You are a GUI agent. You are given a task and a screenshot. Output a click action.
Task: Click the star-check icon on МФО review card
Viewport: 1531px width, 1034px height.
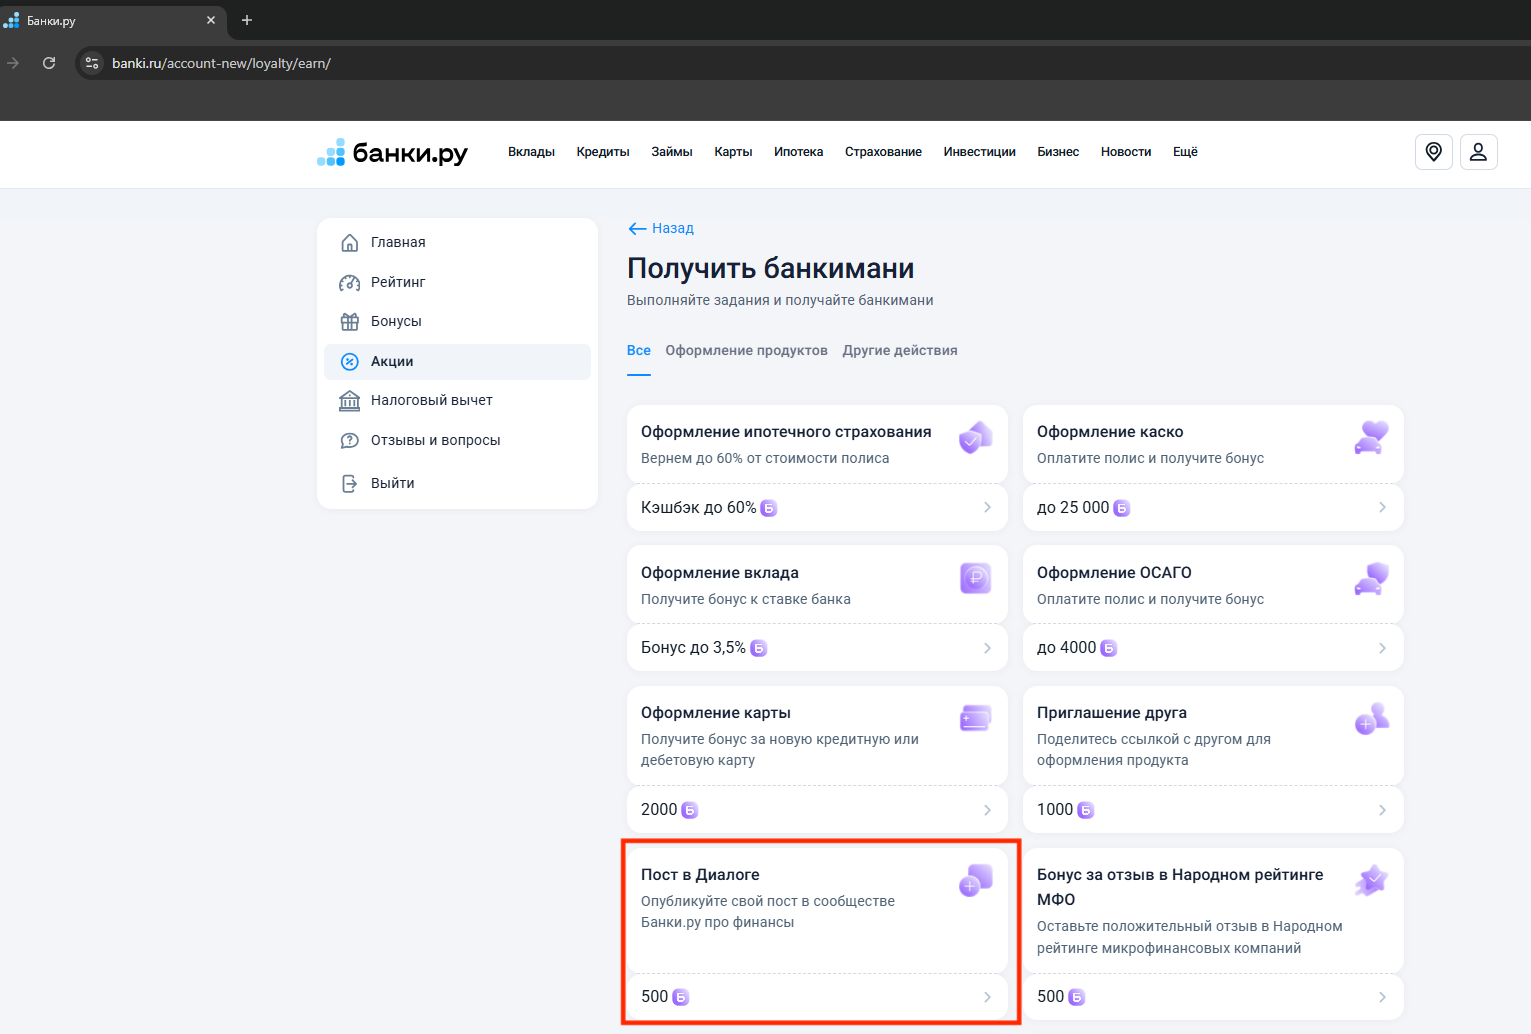tap(1371, 880)
